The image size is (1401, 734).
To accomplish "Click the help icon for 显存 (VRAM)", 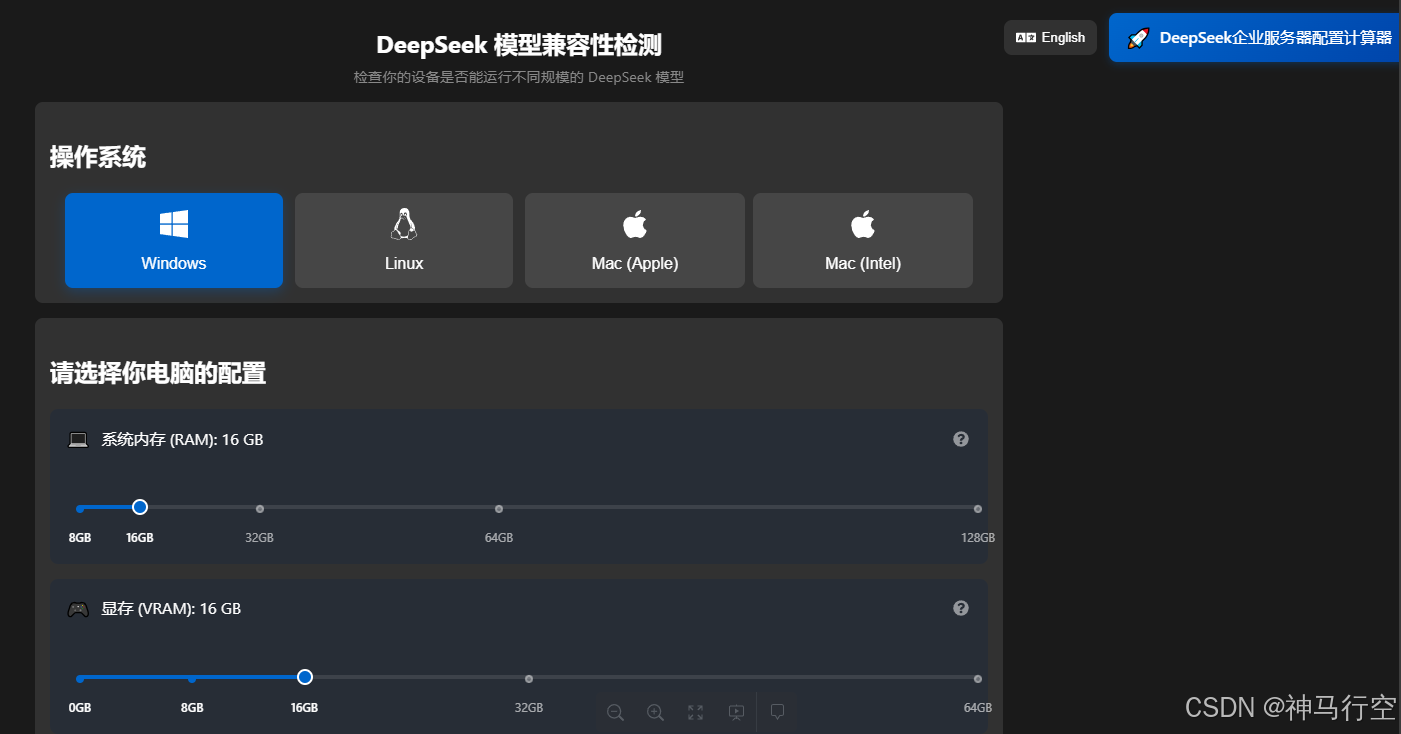I will click(x=961, y=608).
